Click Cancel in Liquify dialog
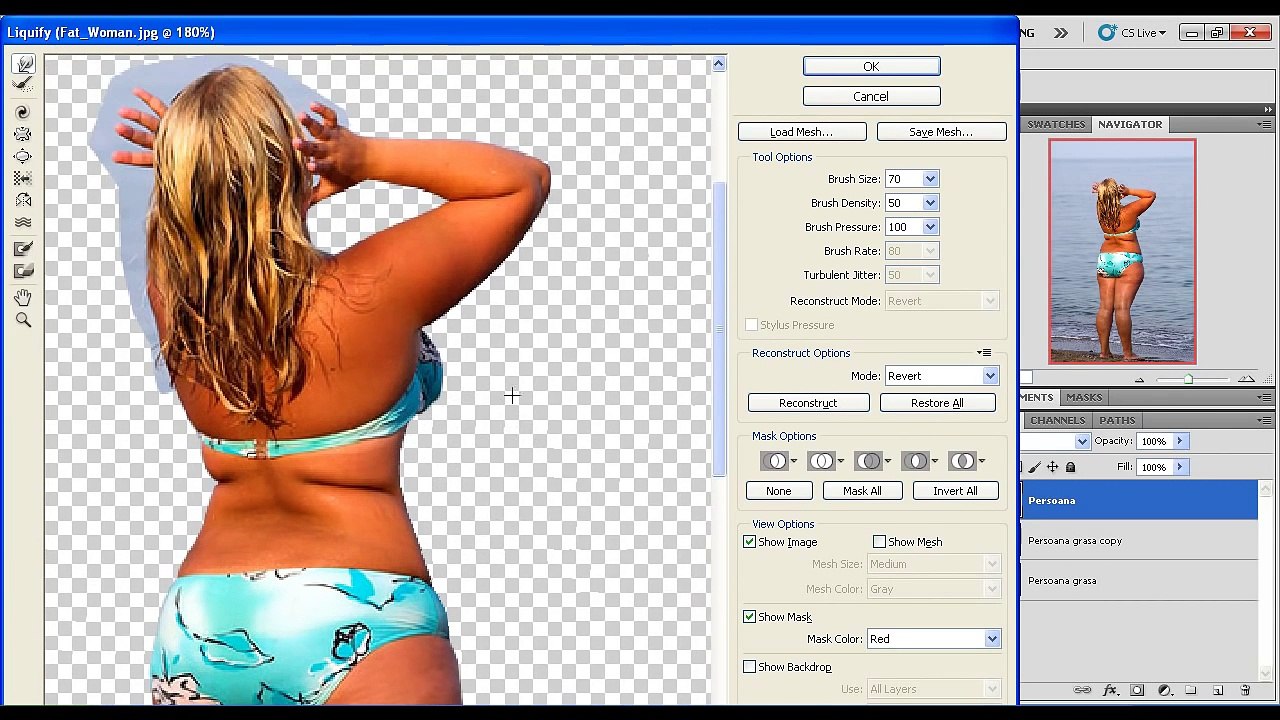 [871, 96]
